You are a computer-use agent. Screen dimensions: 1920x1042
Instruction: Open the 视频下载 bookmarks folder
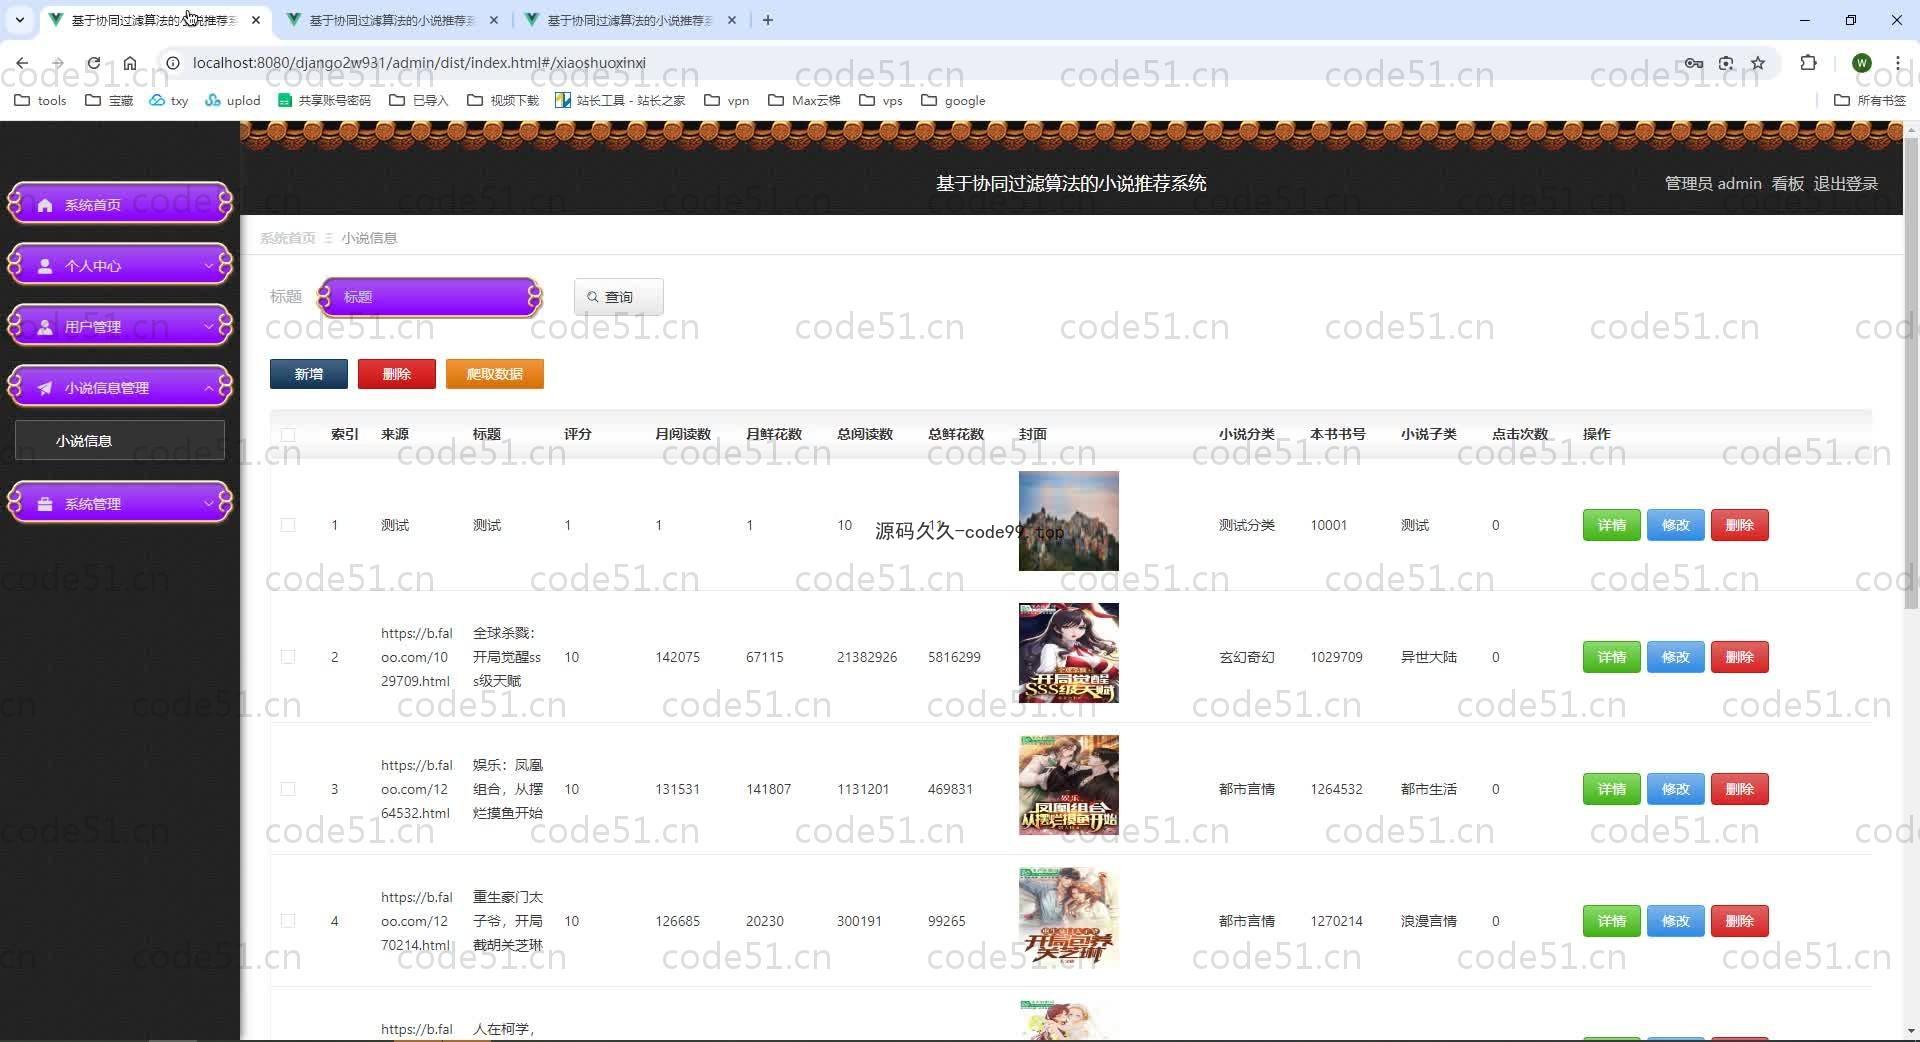coord(503,100)
